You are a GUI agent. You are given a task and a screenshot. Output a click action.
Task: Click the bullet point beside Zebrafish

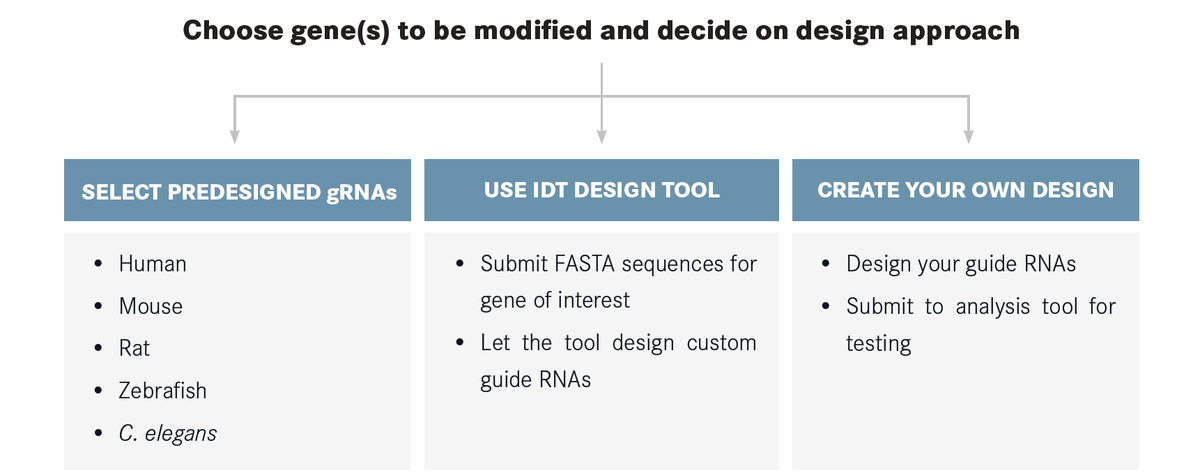tap(98, 390)
